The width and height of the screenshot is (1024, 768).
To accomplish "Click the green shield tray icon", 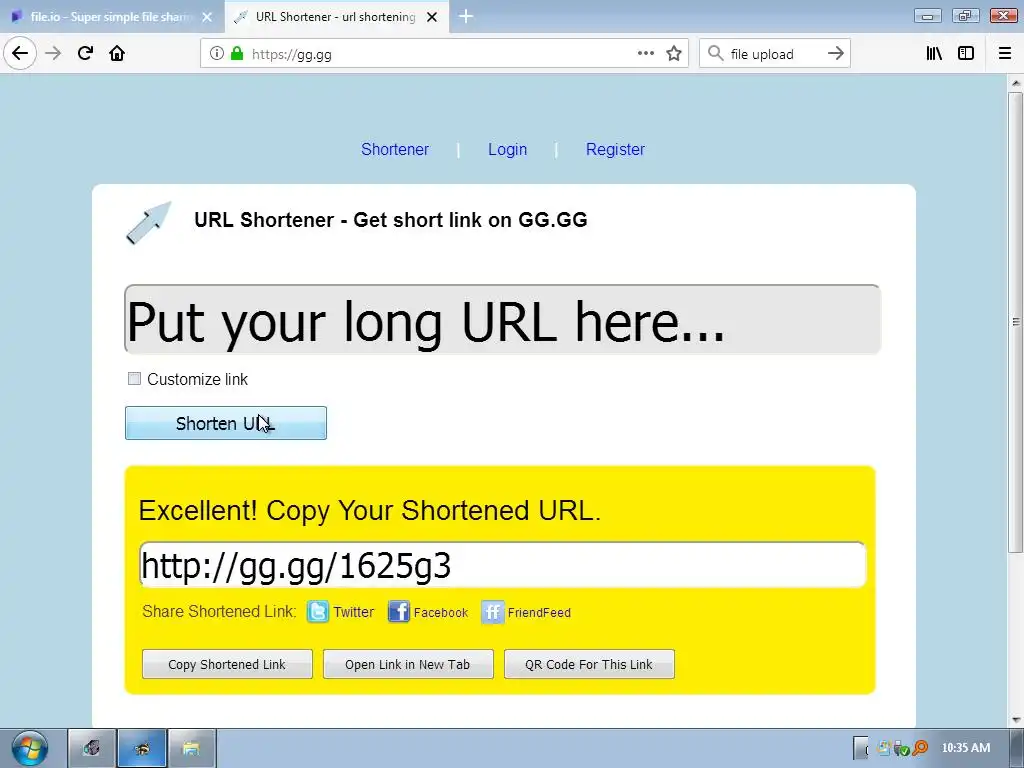I will [x=904, y=749].
